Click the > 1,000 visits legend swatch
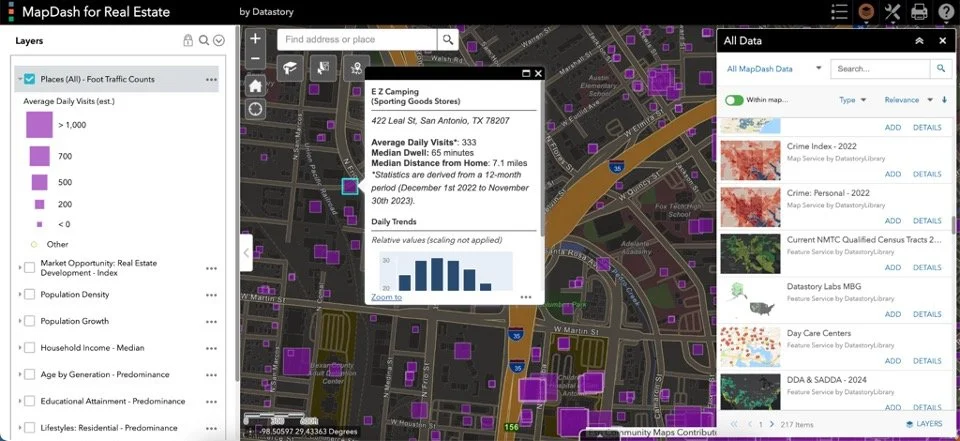 [39, 124]
